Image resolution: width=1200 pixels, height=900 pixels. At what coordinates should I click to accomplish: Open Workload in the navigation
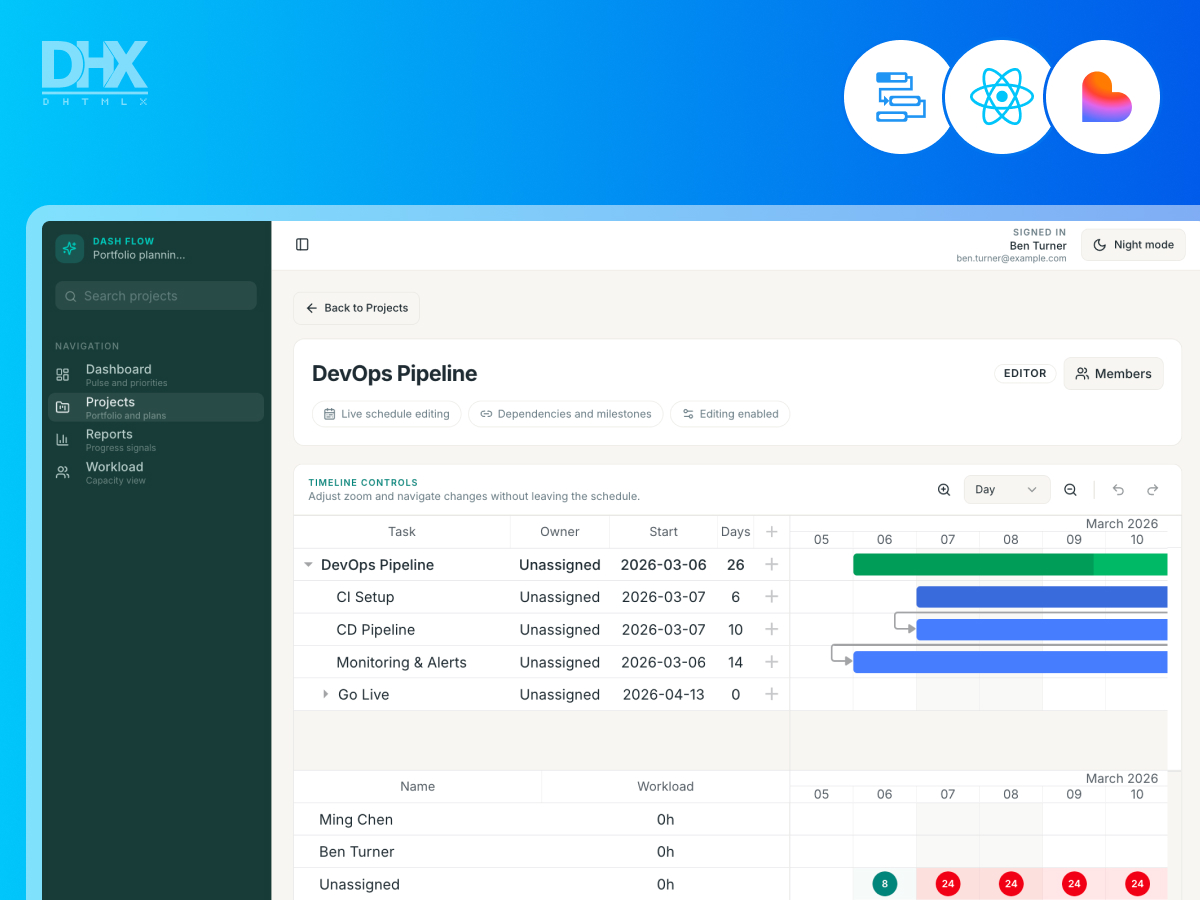(x=156, y=472)
